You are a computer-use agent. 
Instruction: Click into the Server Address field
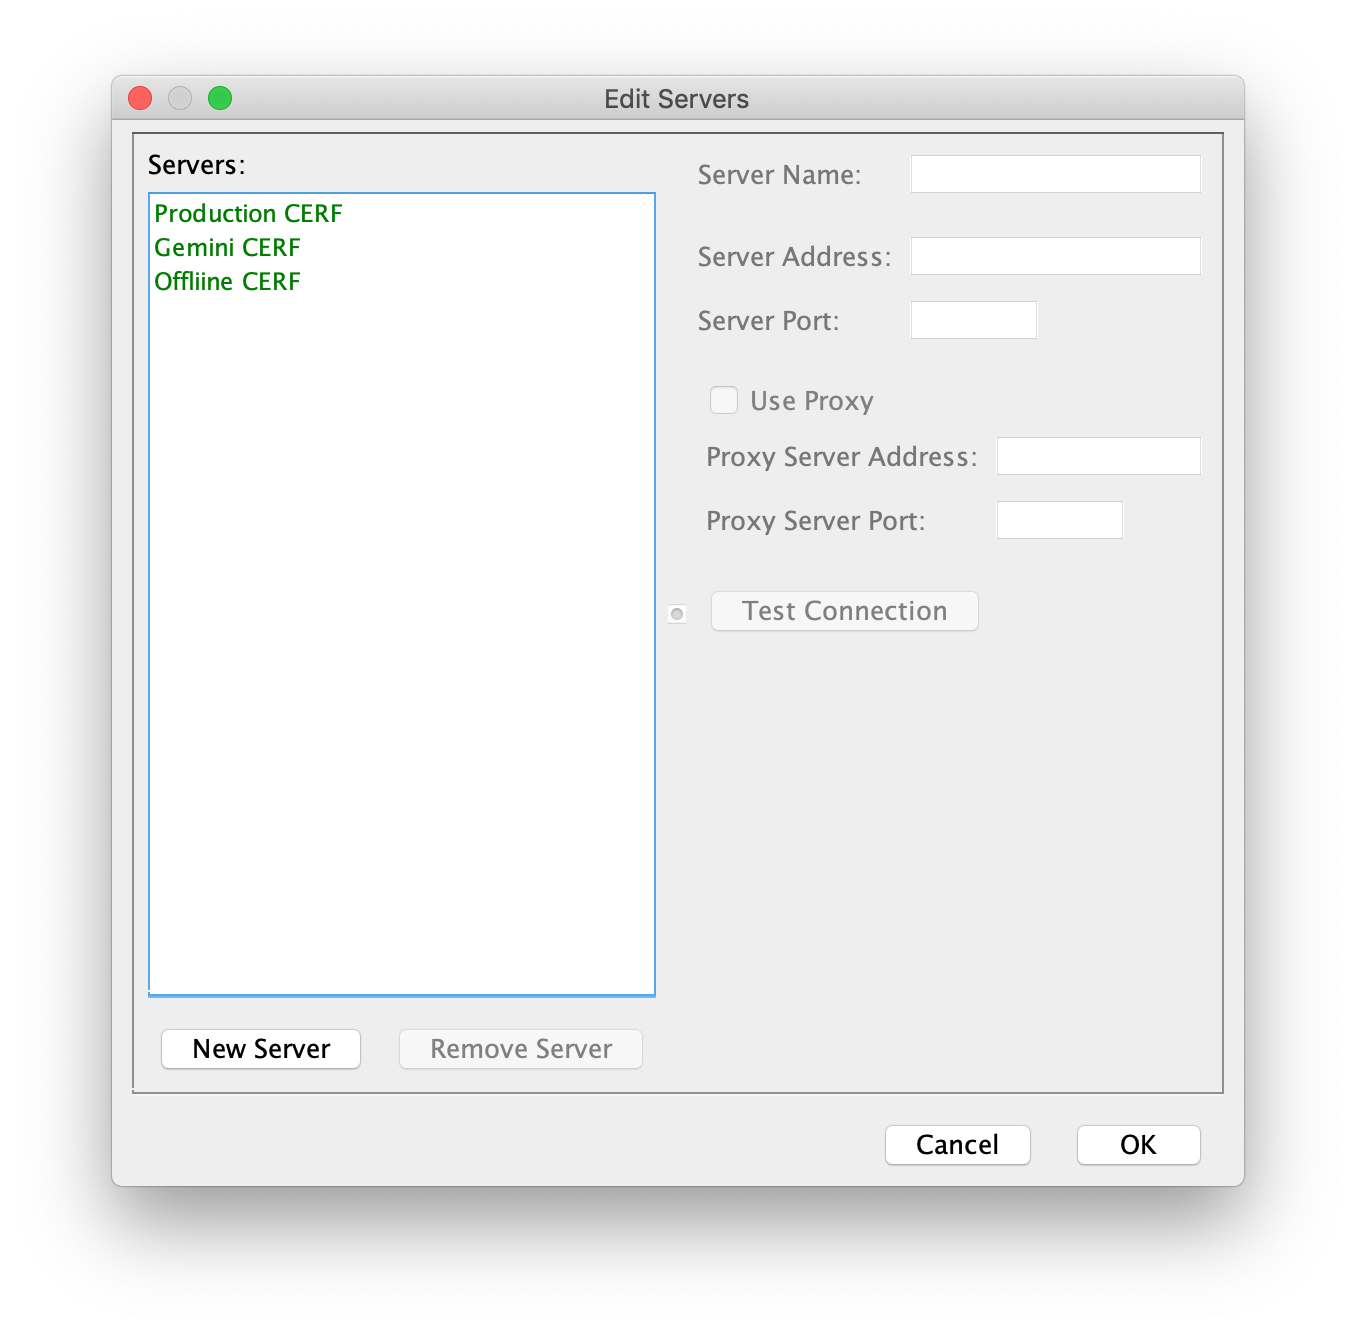tap(1055, 256)
